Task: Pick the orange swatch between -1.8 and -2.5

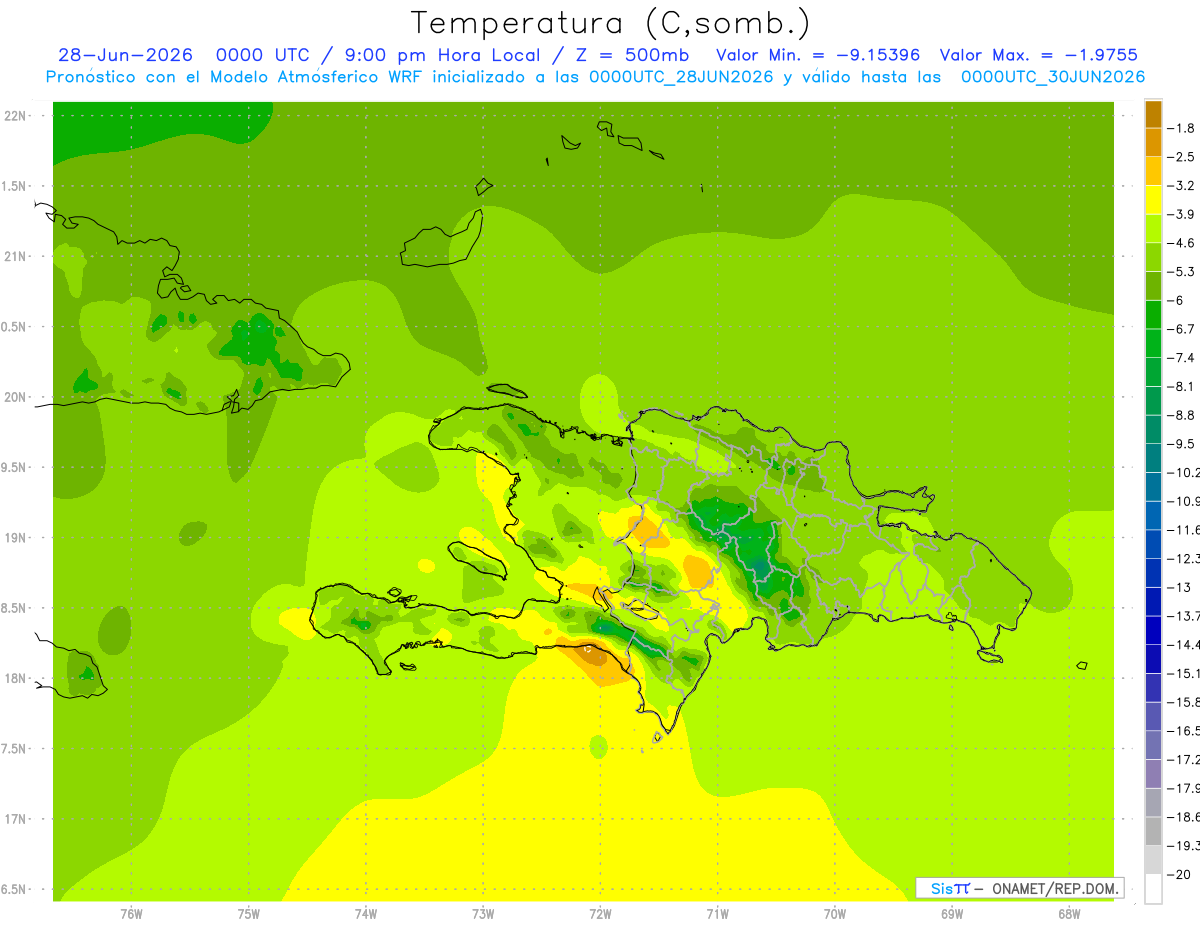Action: [x=1153, y=142]
